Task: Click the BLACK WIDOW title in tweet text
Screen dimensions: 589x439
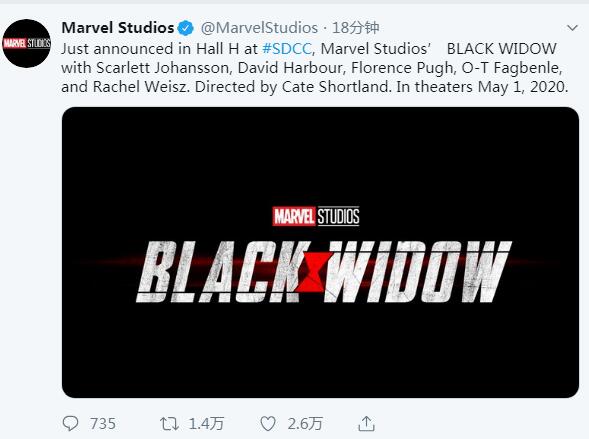Action: pos(501,49)
